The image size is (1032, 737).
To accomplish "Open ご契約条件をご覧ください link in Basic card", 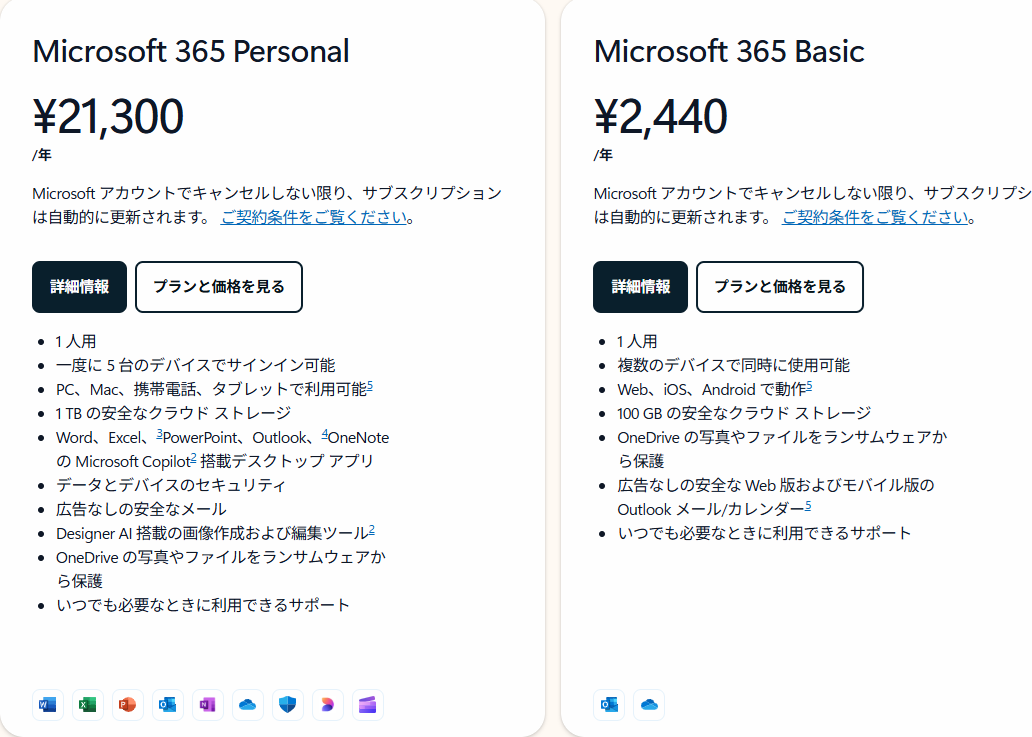I will 875,217.
